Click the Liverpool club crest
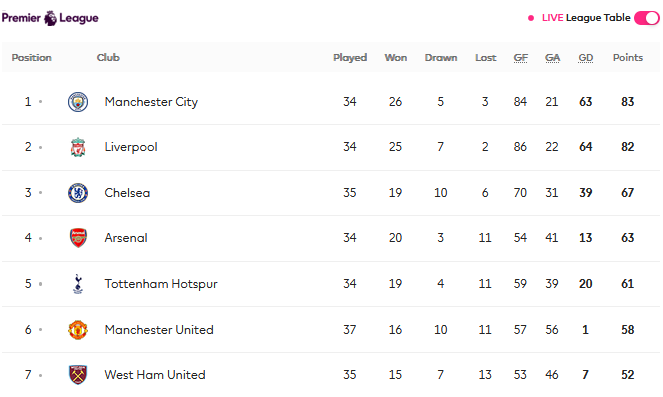This screenshot has height=397, width=663. (78, 148)
